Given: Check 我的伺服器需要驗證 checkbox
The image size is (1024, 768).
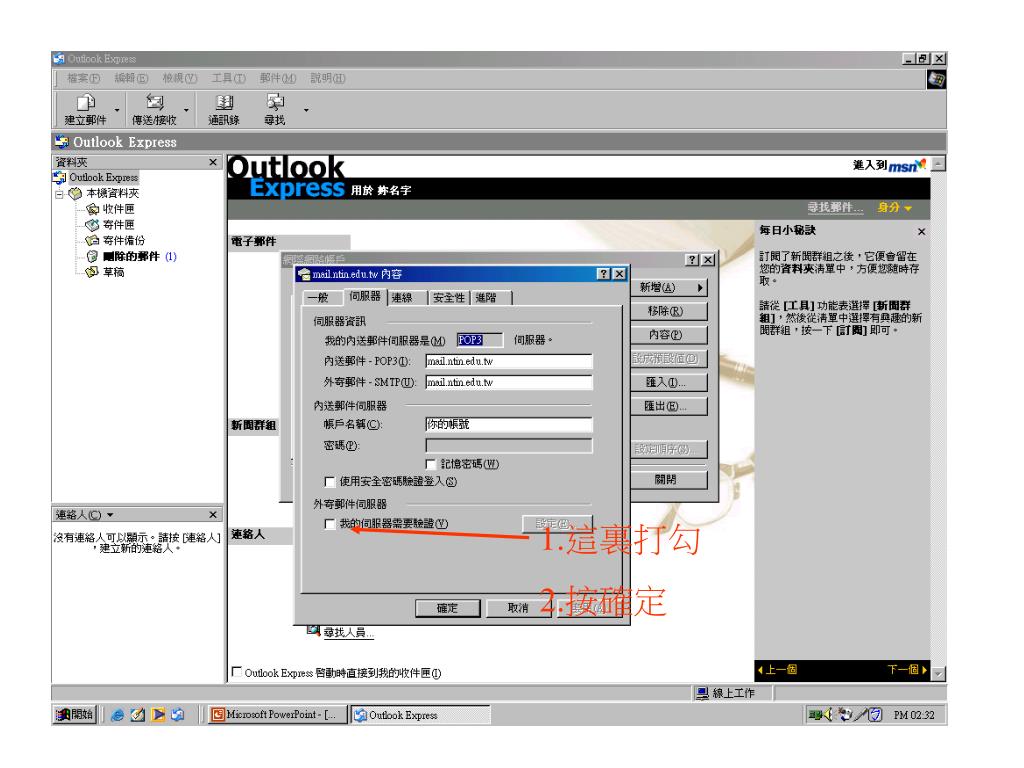Looking at the screenshot, I should pos(330,524).
